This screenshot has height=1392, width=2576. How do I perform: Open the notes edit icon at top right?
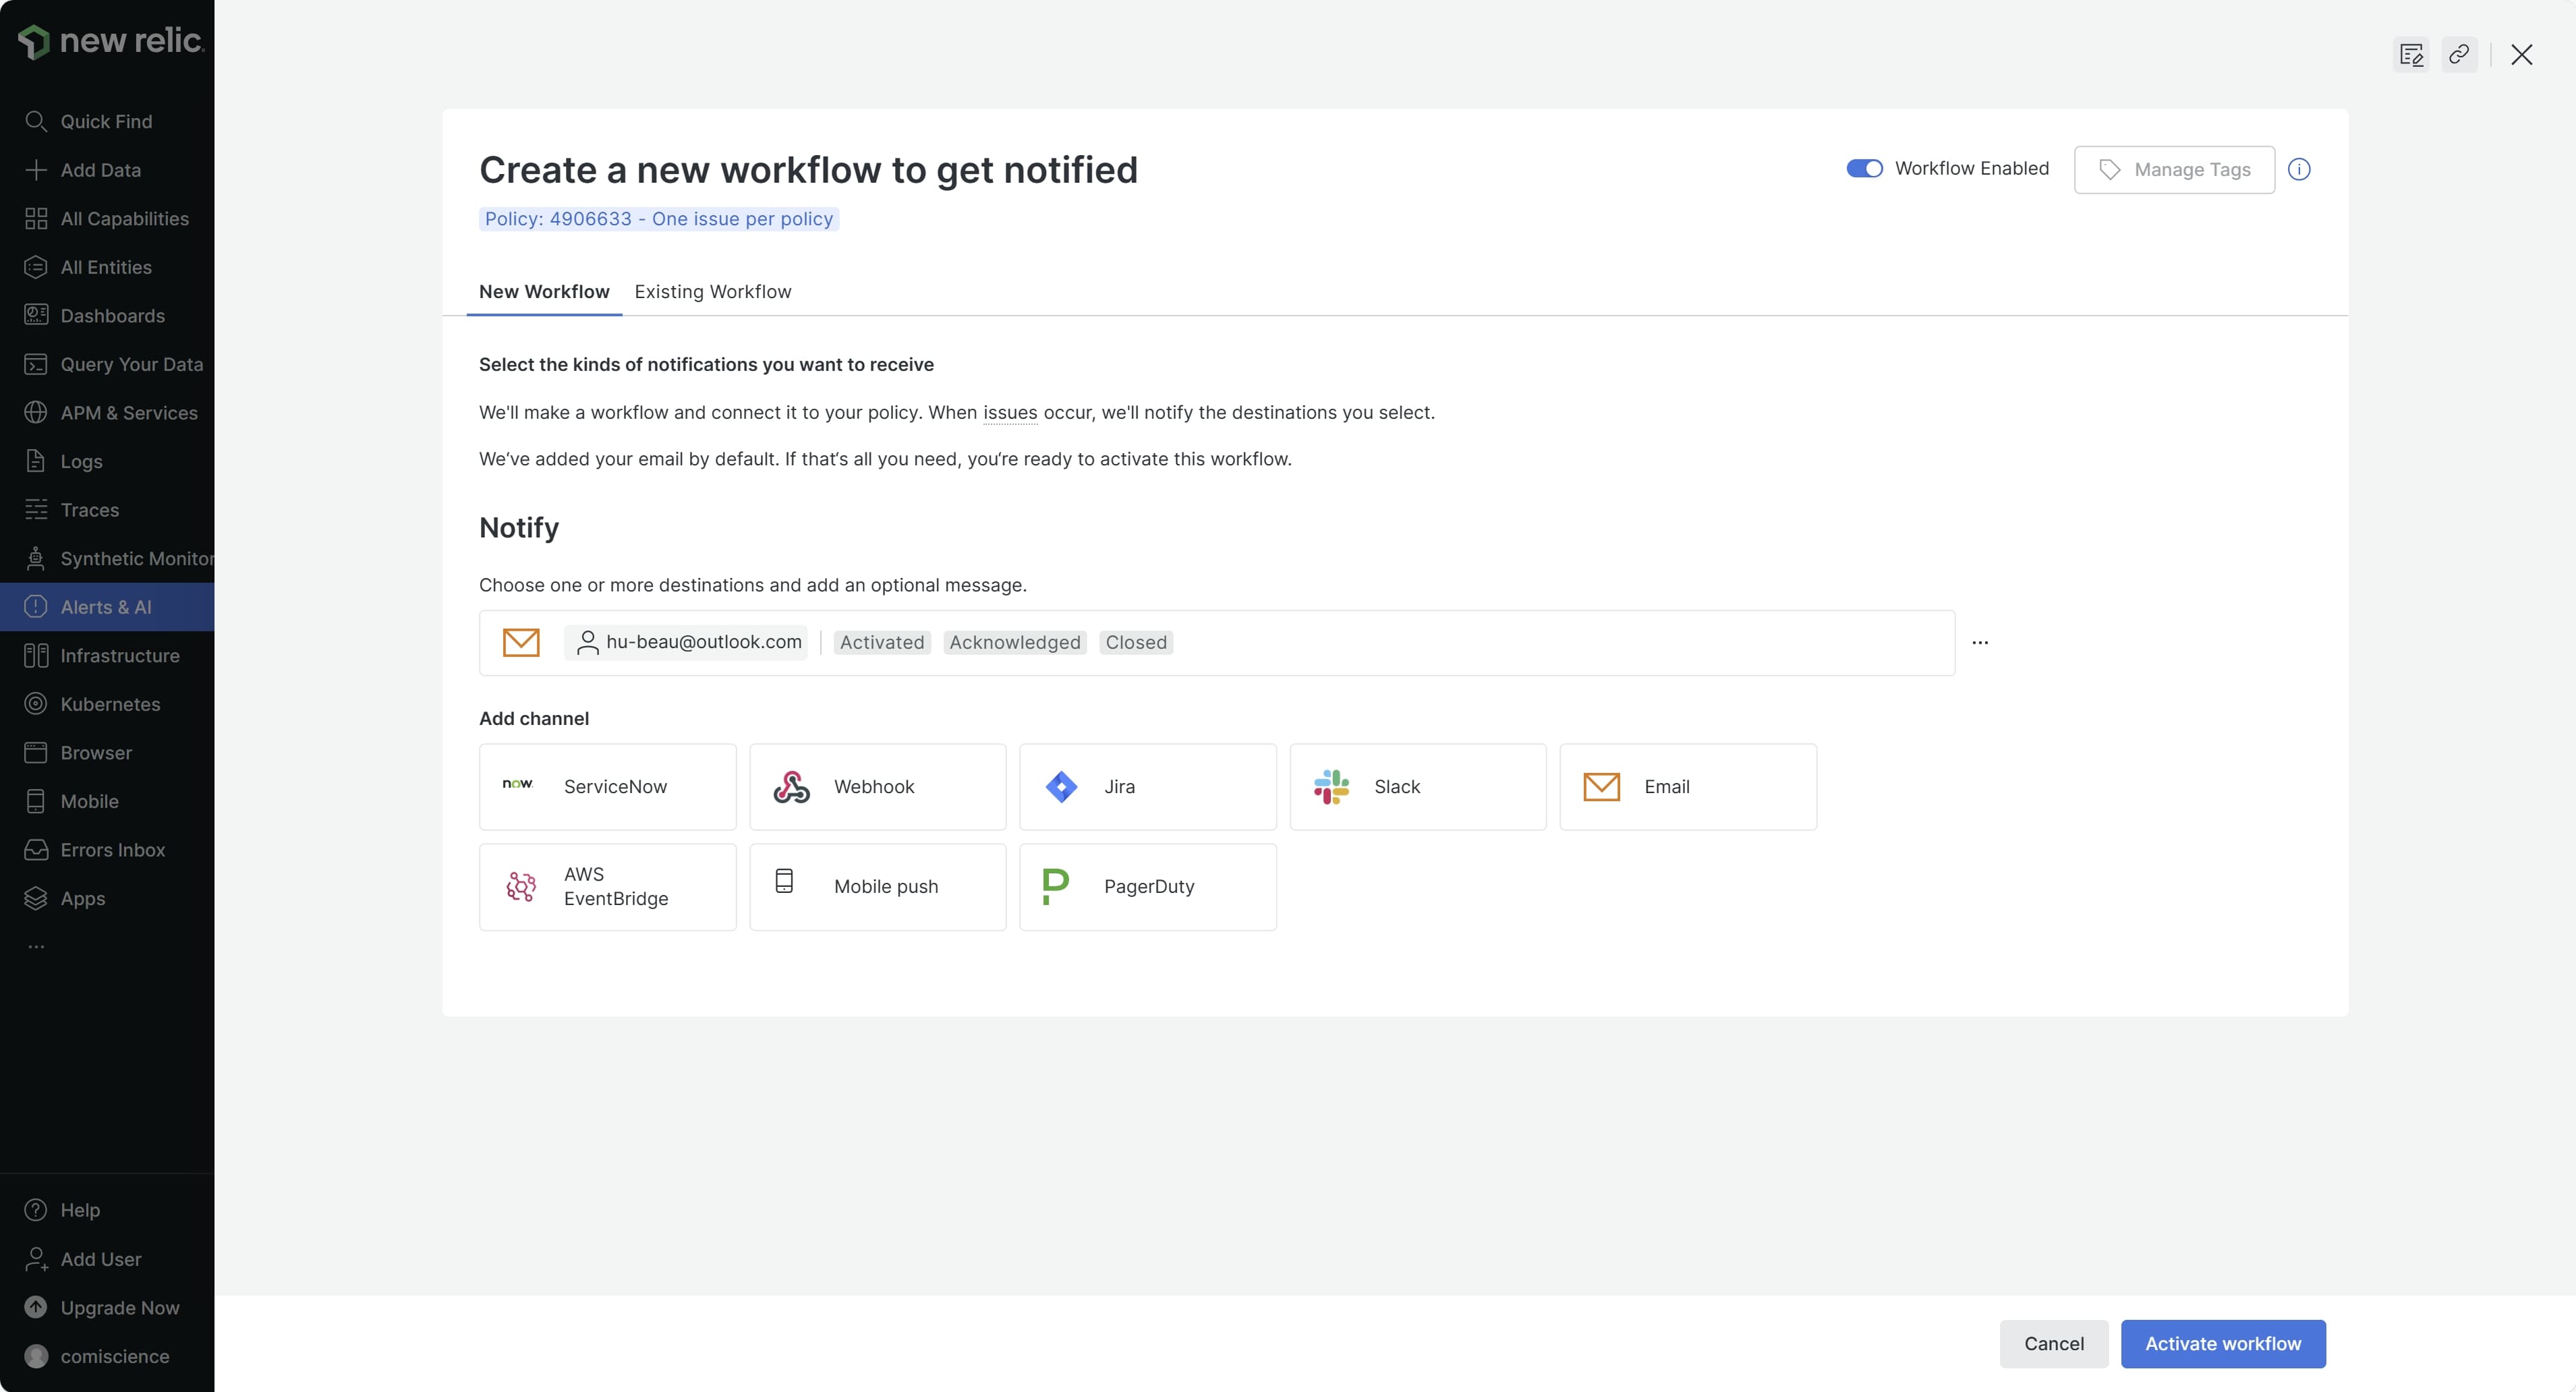(2410, 54)
